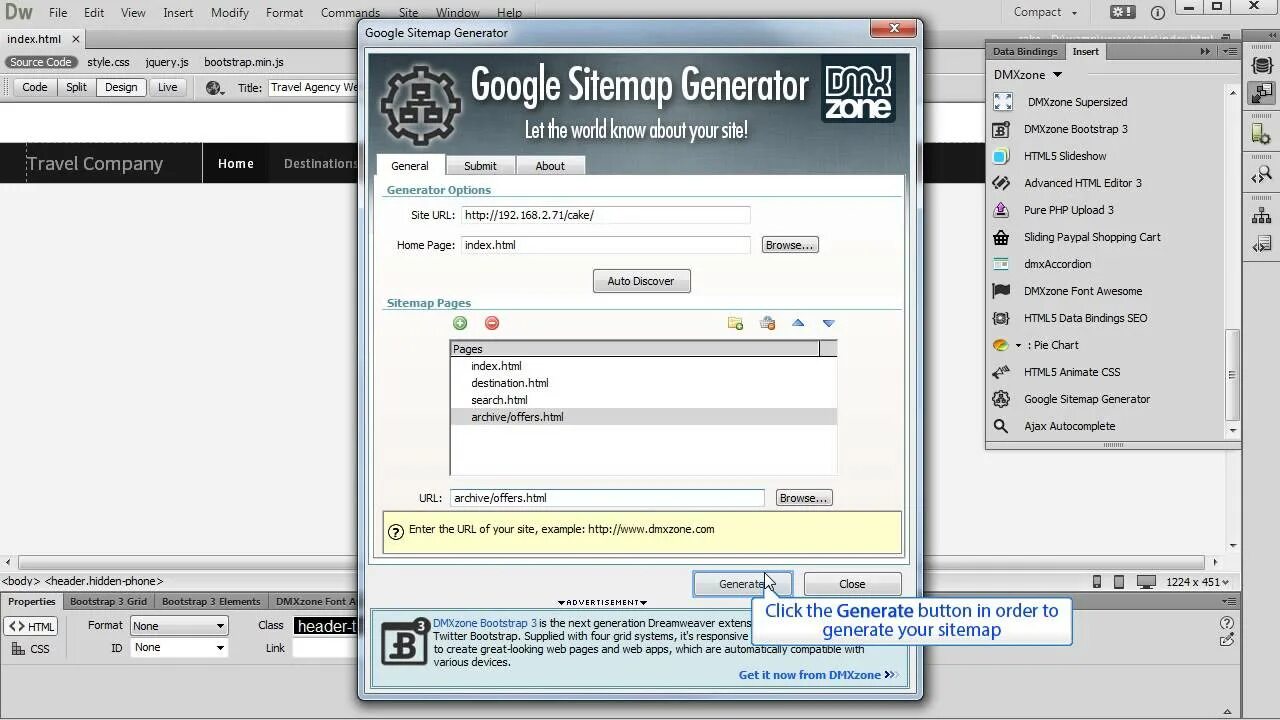Open the DMXzone category dropdown
Screen dimensions: 1280x720
[x=1027, y=75]
